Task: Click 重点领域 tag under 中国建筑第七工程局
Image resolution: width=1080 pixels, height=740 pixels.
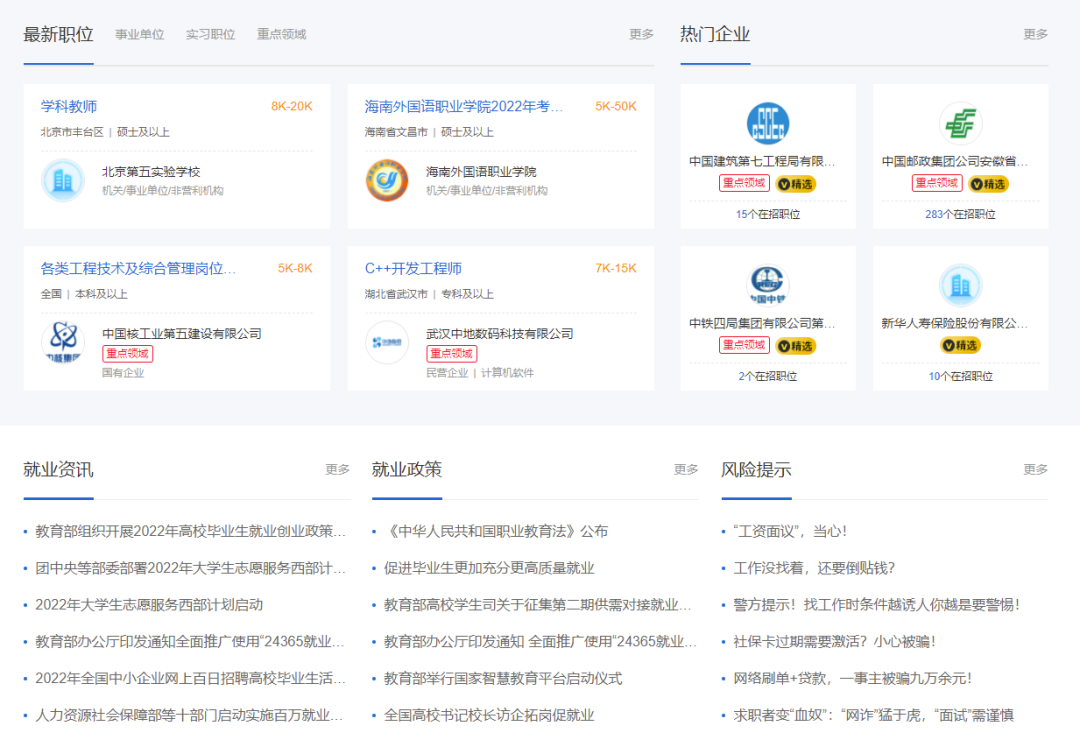Action: [745, 183]
